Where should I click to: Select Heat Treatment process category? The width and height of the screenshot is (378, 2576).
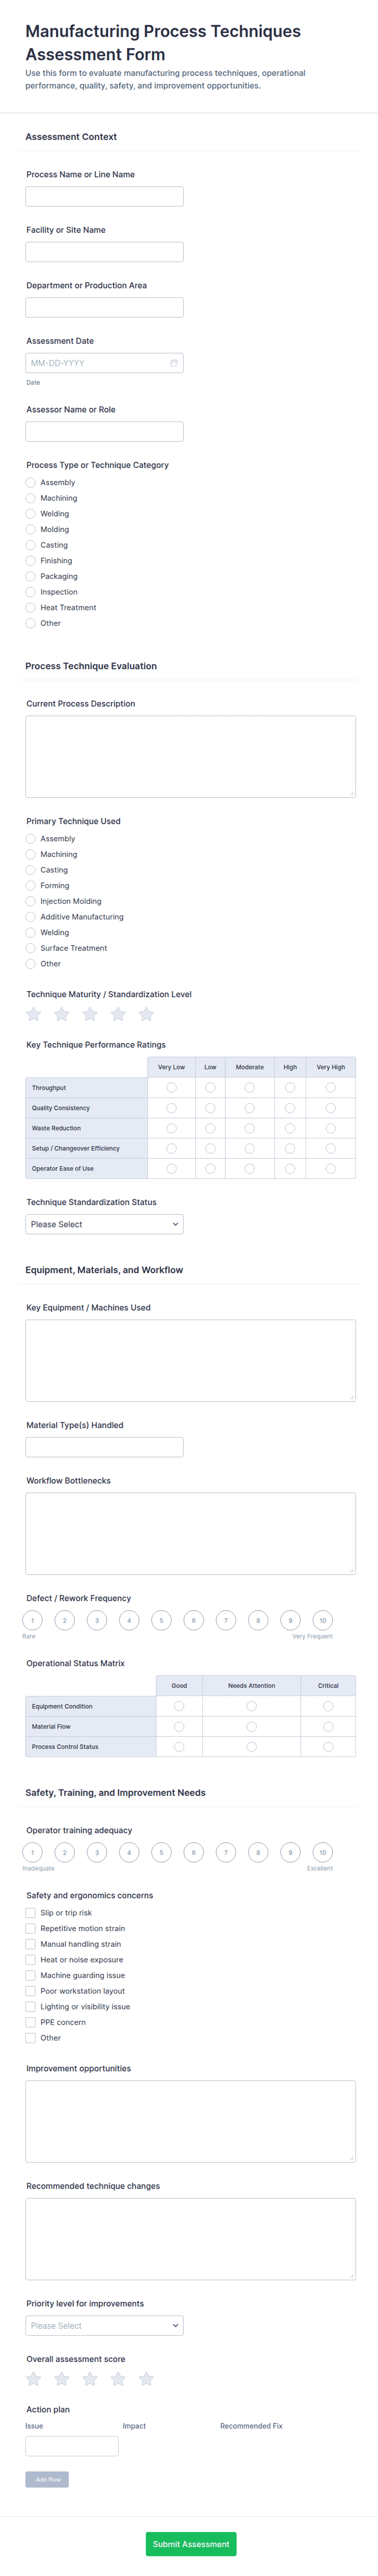pos(30,607)
